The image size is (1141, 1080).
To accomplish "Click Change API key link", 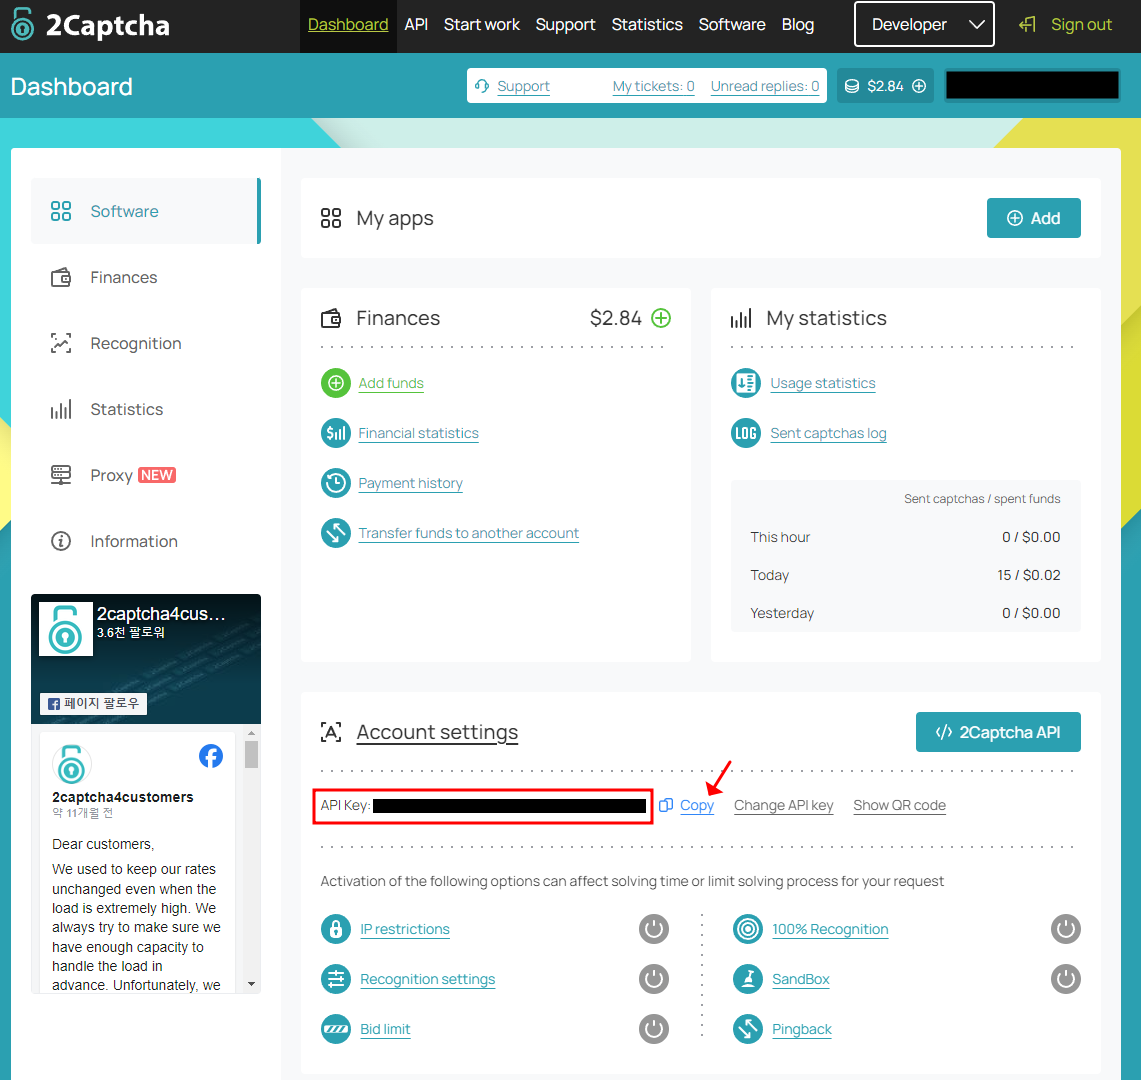I will pos(783,805).
